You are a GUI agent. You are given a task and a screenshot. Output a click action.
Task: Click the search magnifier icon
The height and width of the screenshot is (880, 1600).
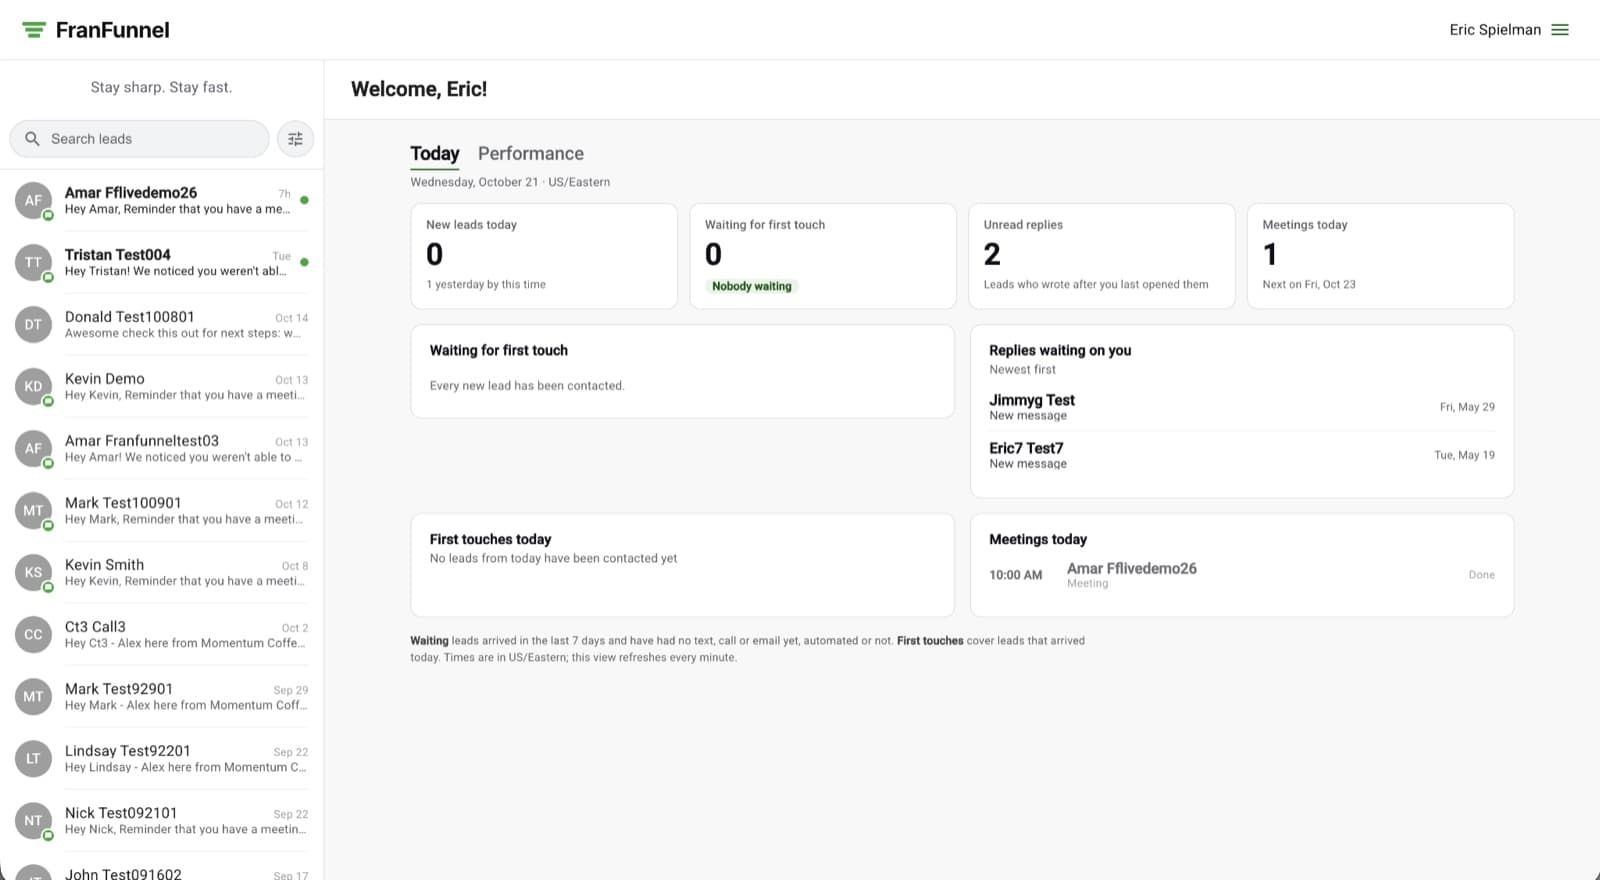[32, 139]
